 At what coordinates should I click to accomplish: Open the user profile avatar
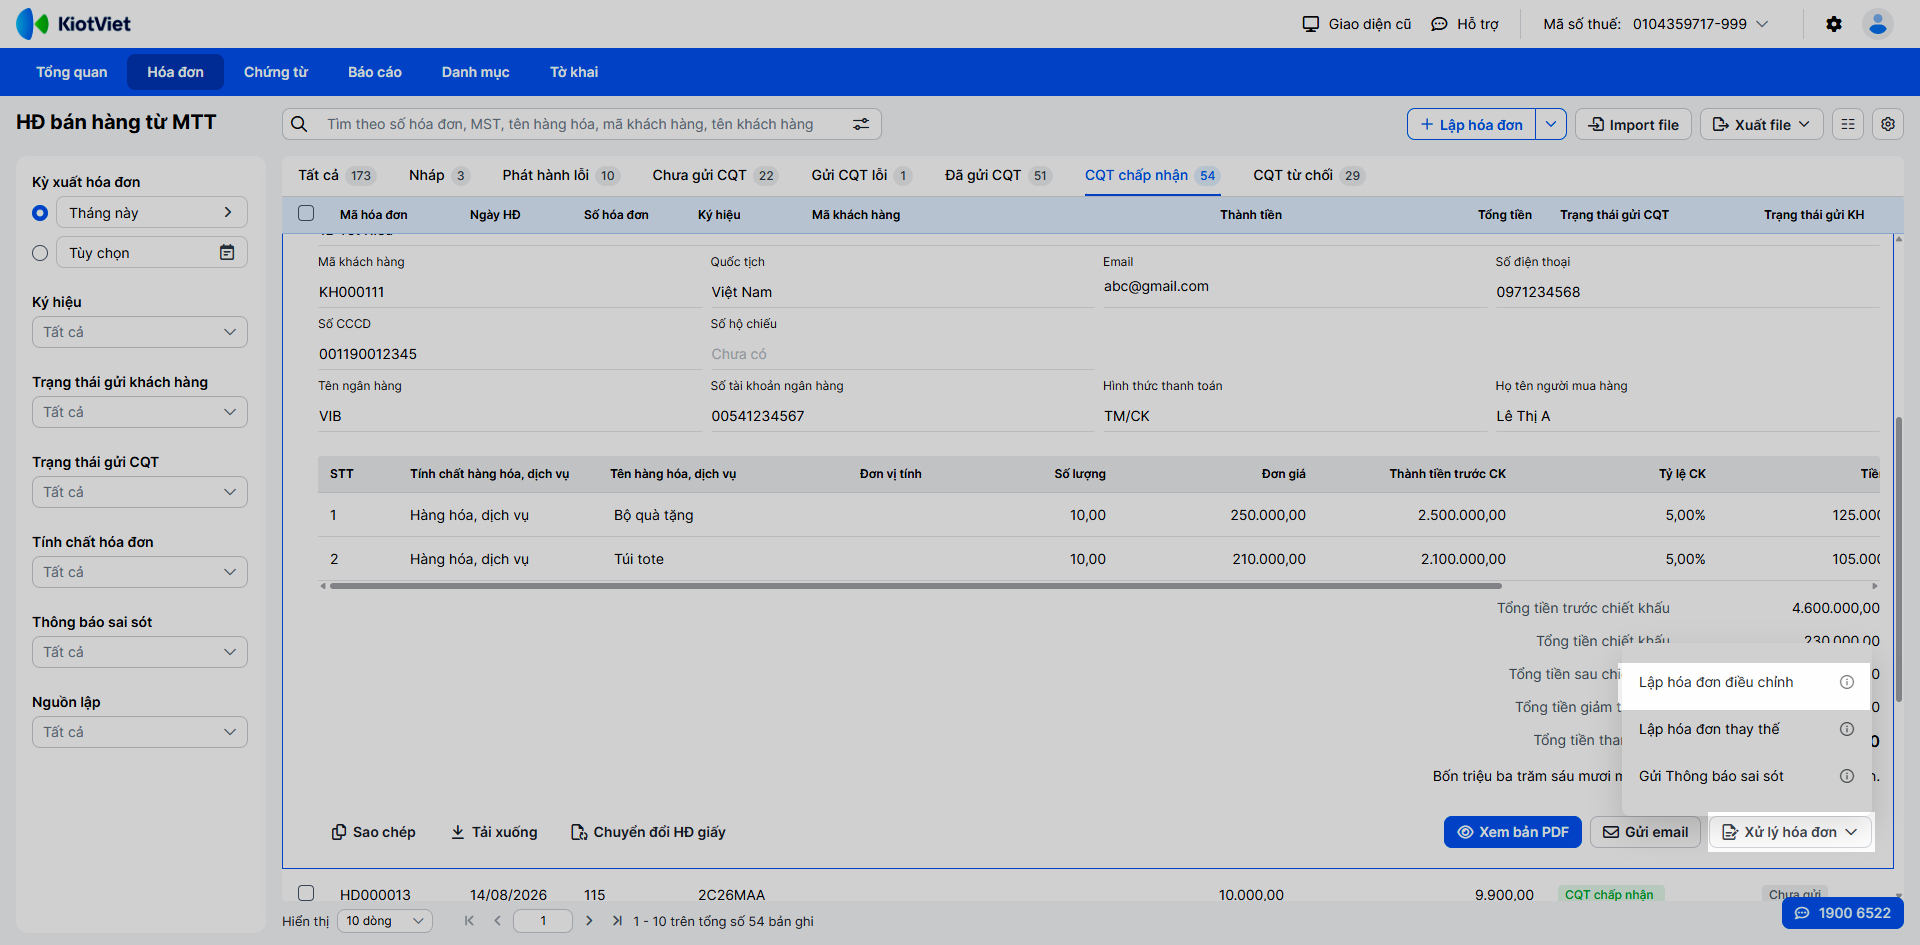click(x=1878, y=24)
